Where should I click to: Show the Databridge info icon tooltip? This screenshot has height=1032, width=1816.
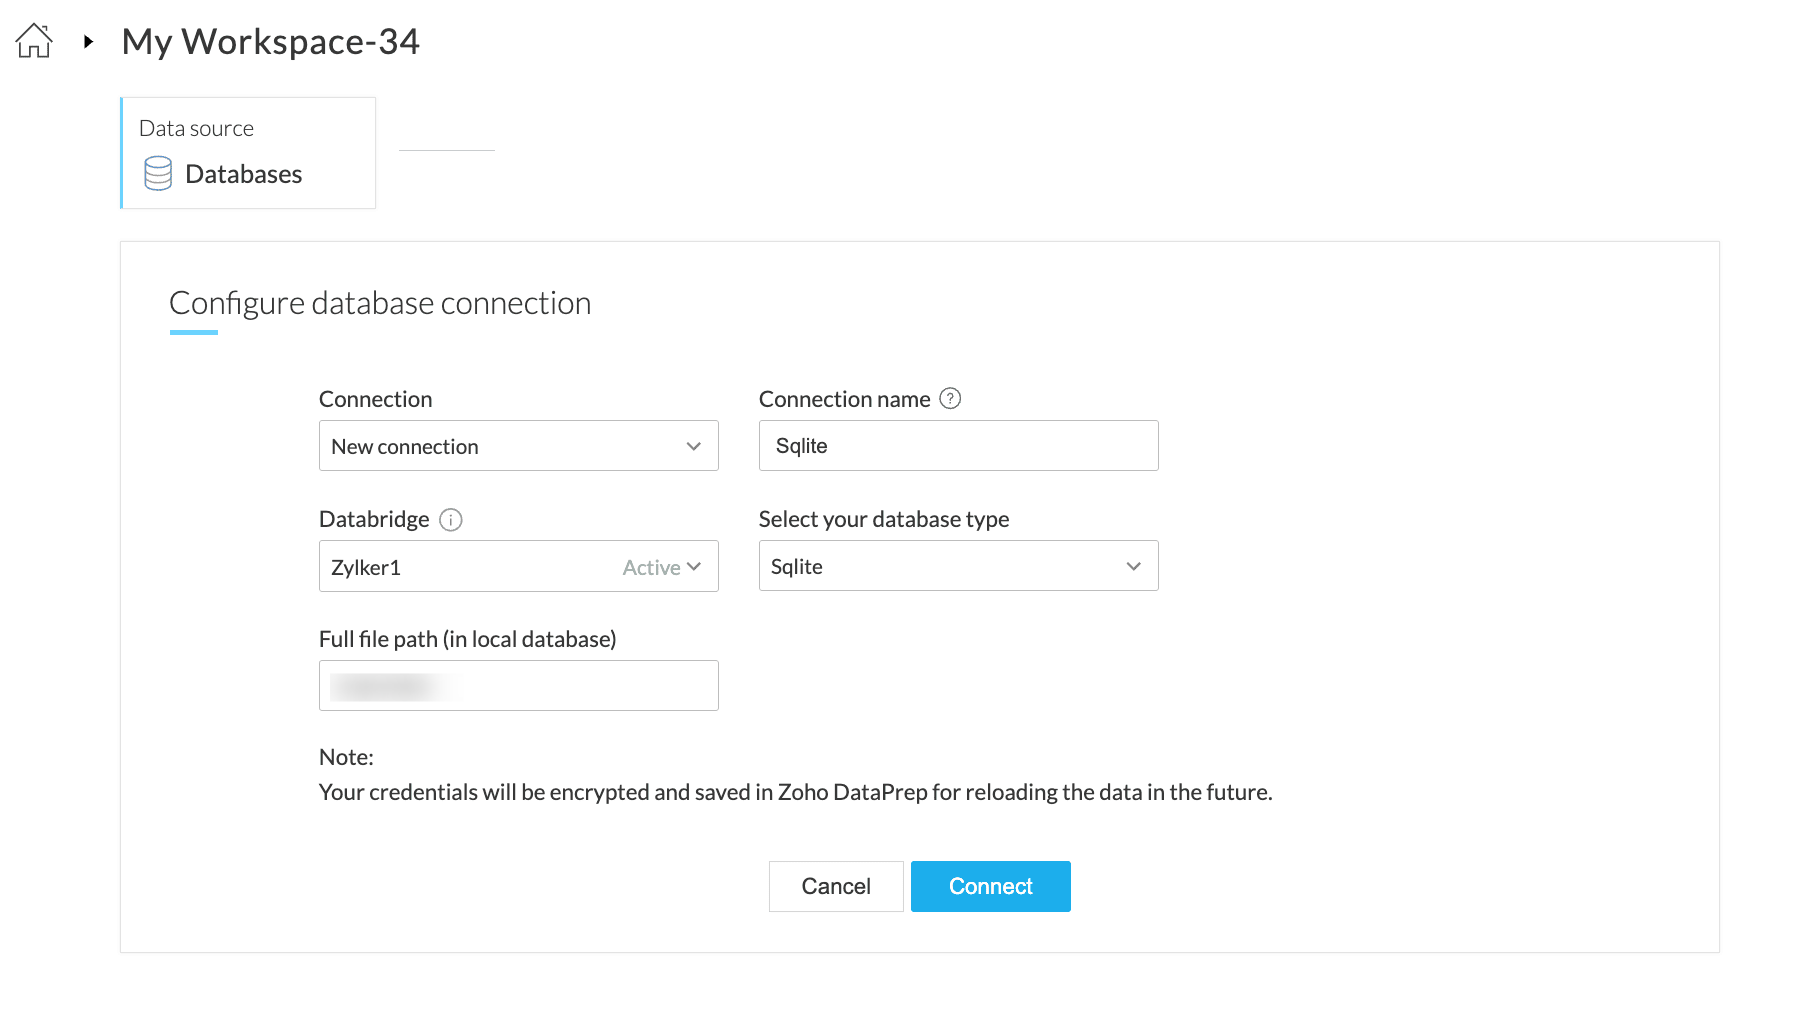click(451, 520)
